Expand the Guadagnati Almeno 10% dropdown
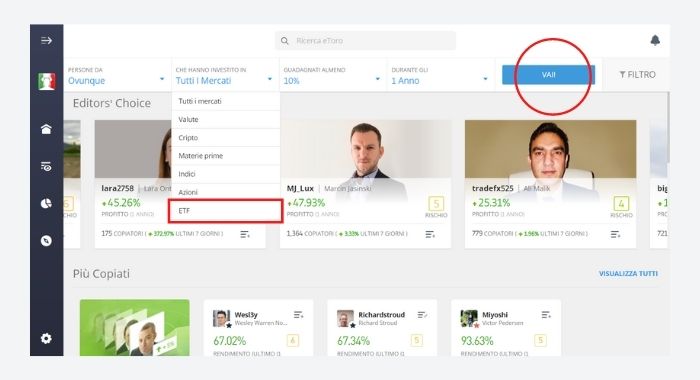This screenshot has height=380, width=700. click(x=333, y=75)
